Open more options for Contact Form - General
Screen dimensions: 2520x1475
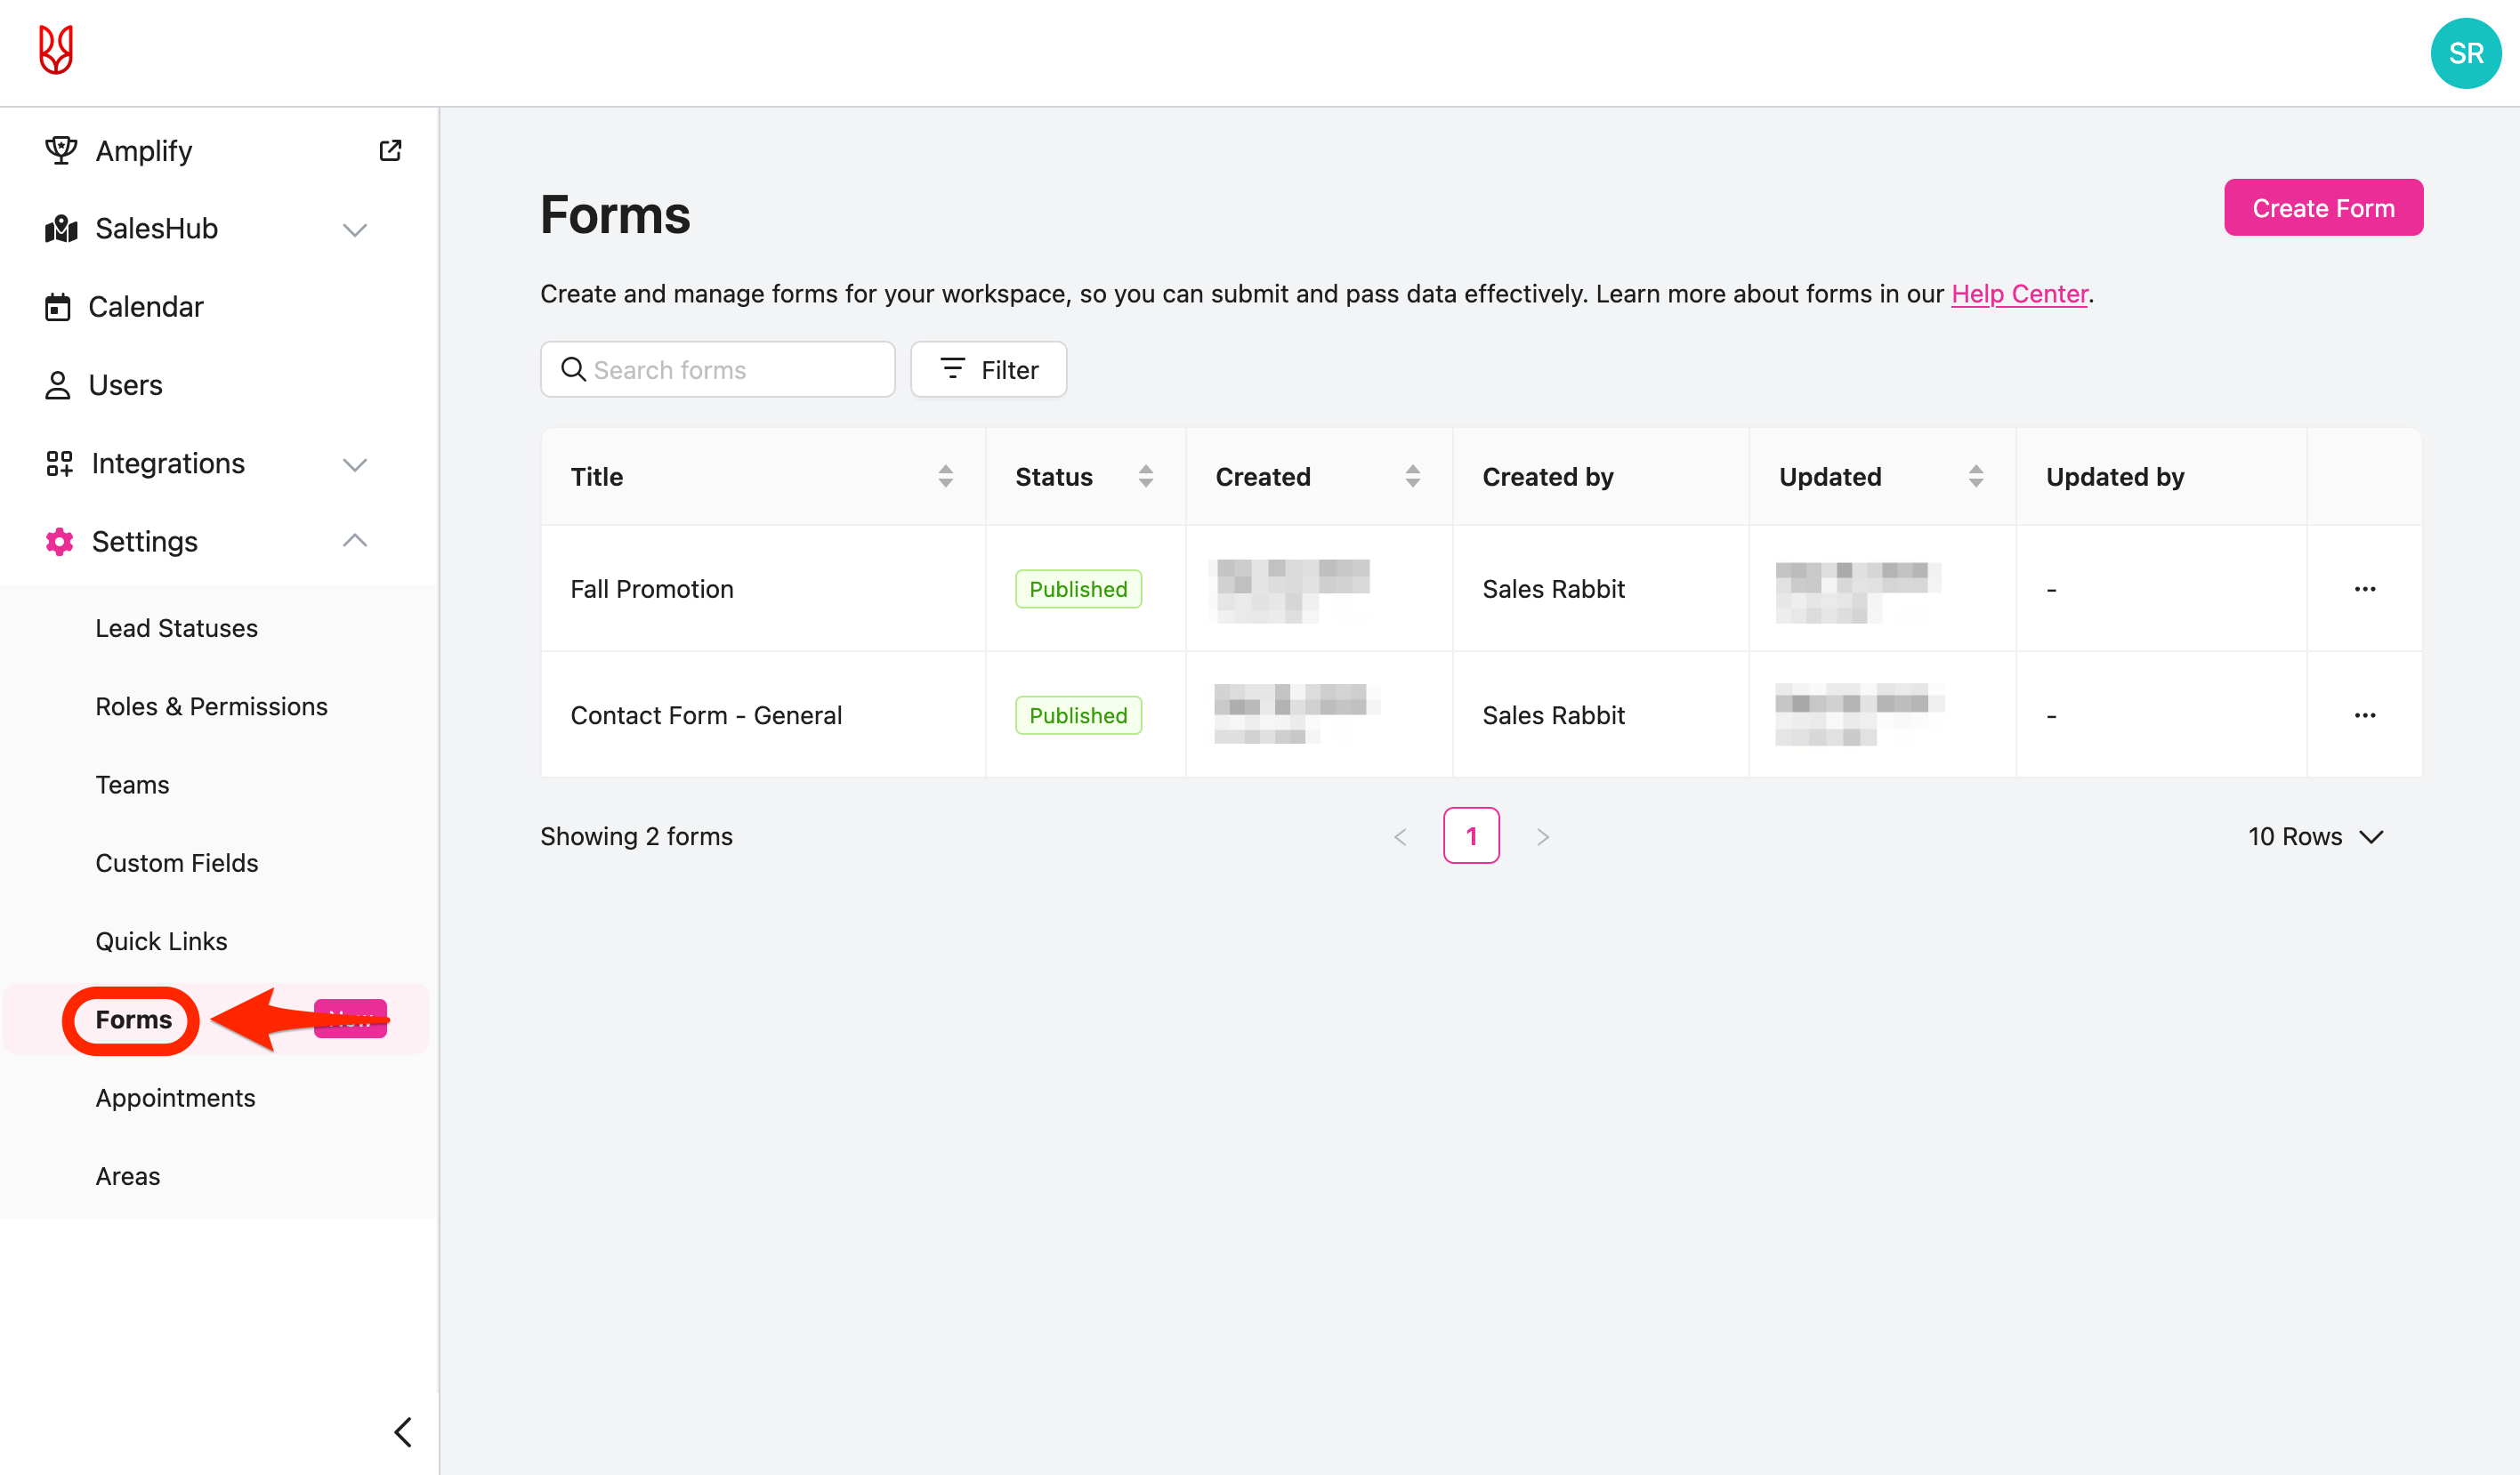tap(2364, 715)
